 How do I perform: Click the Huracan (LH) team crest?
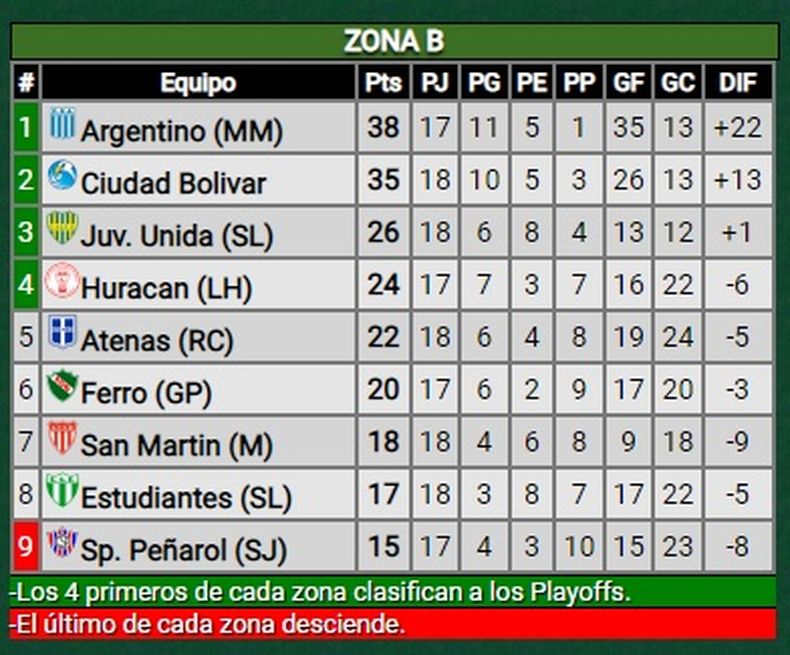pos(62,281)
